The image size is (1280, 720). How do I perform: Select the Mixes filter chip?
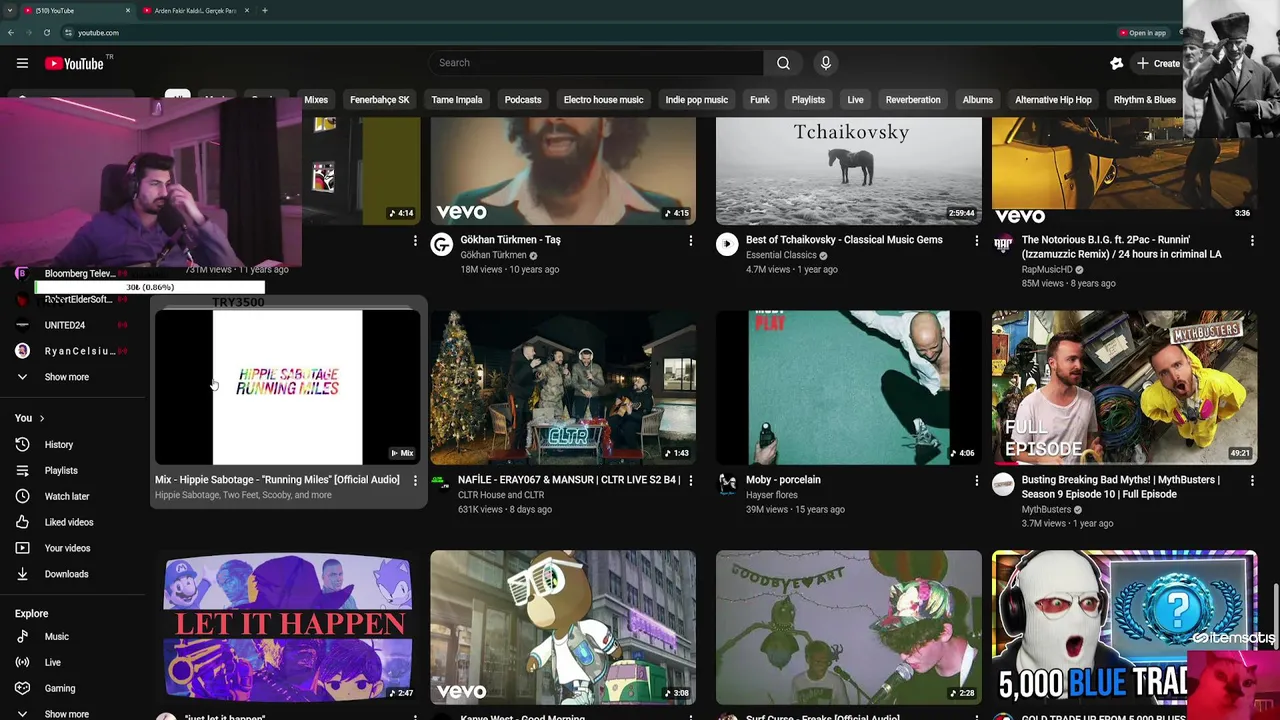tap(316, 100)
